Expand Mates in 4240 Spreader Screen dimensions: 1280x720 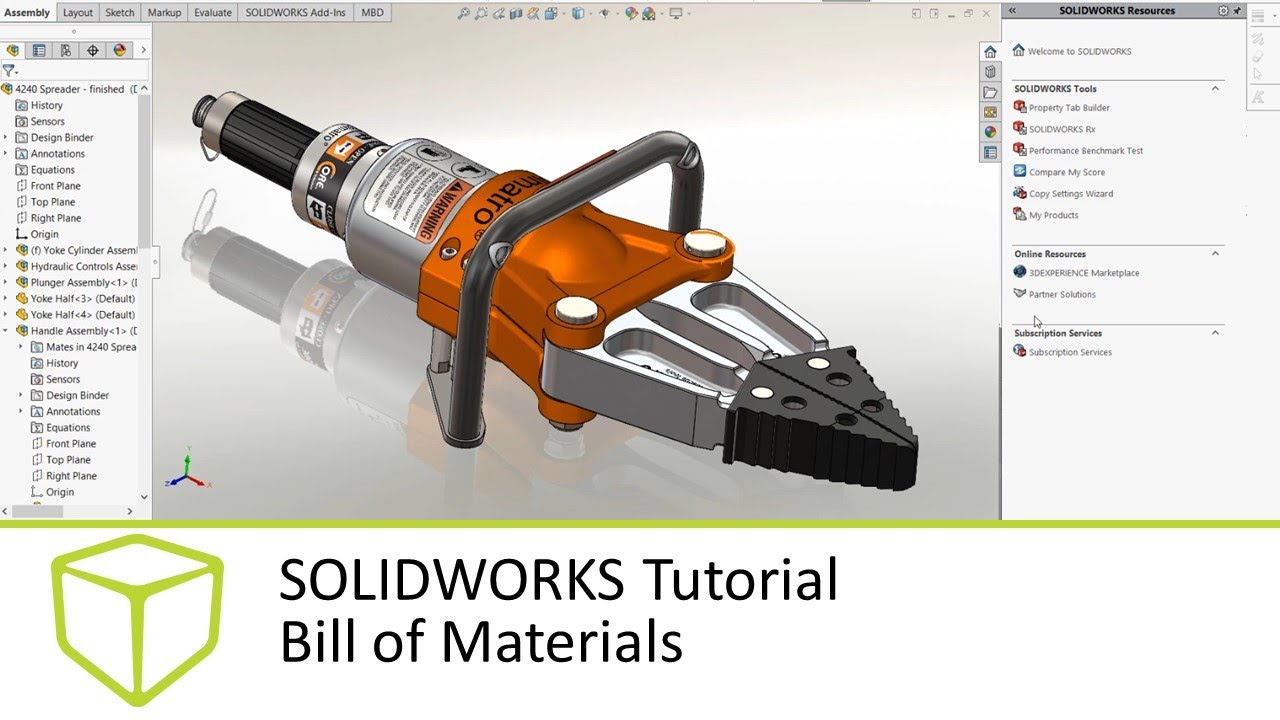tap(21, 347)
